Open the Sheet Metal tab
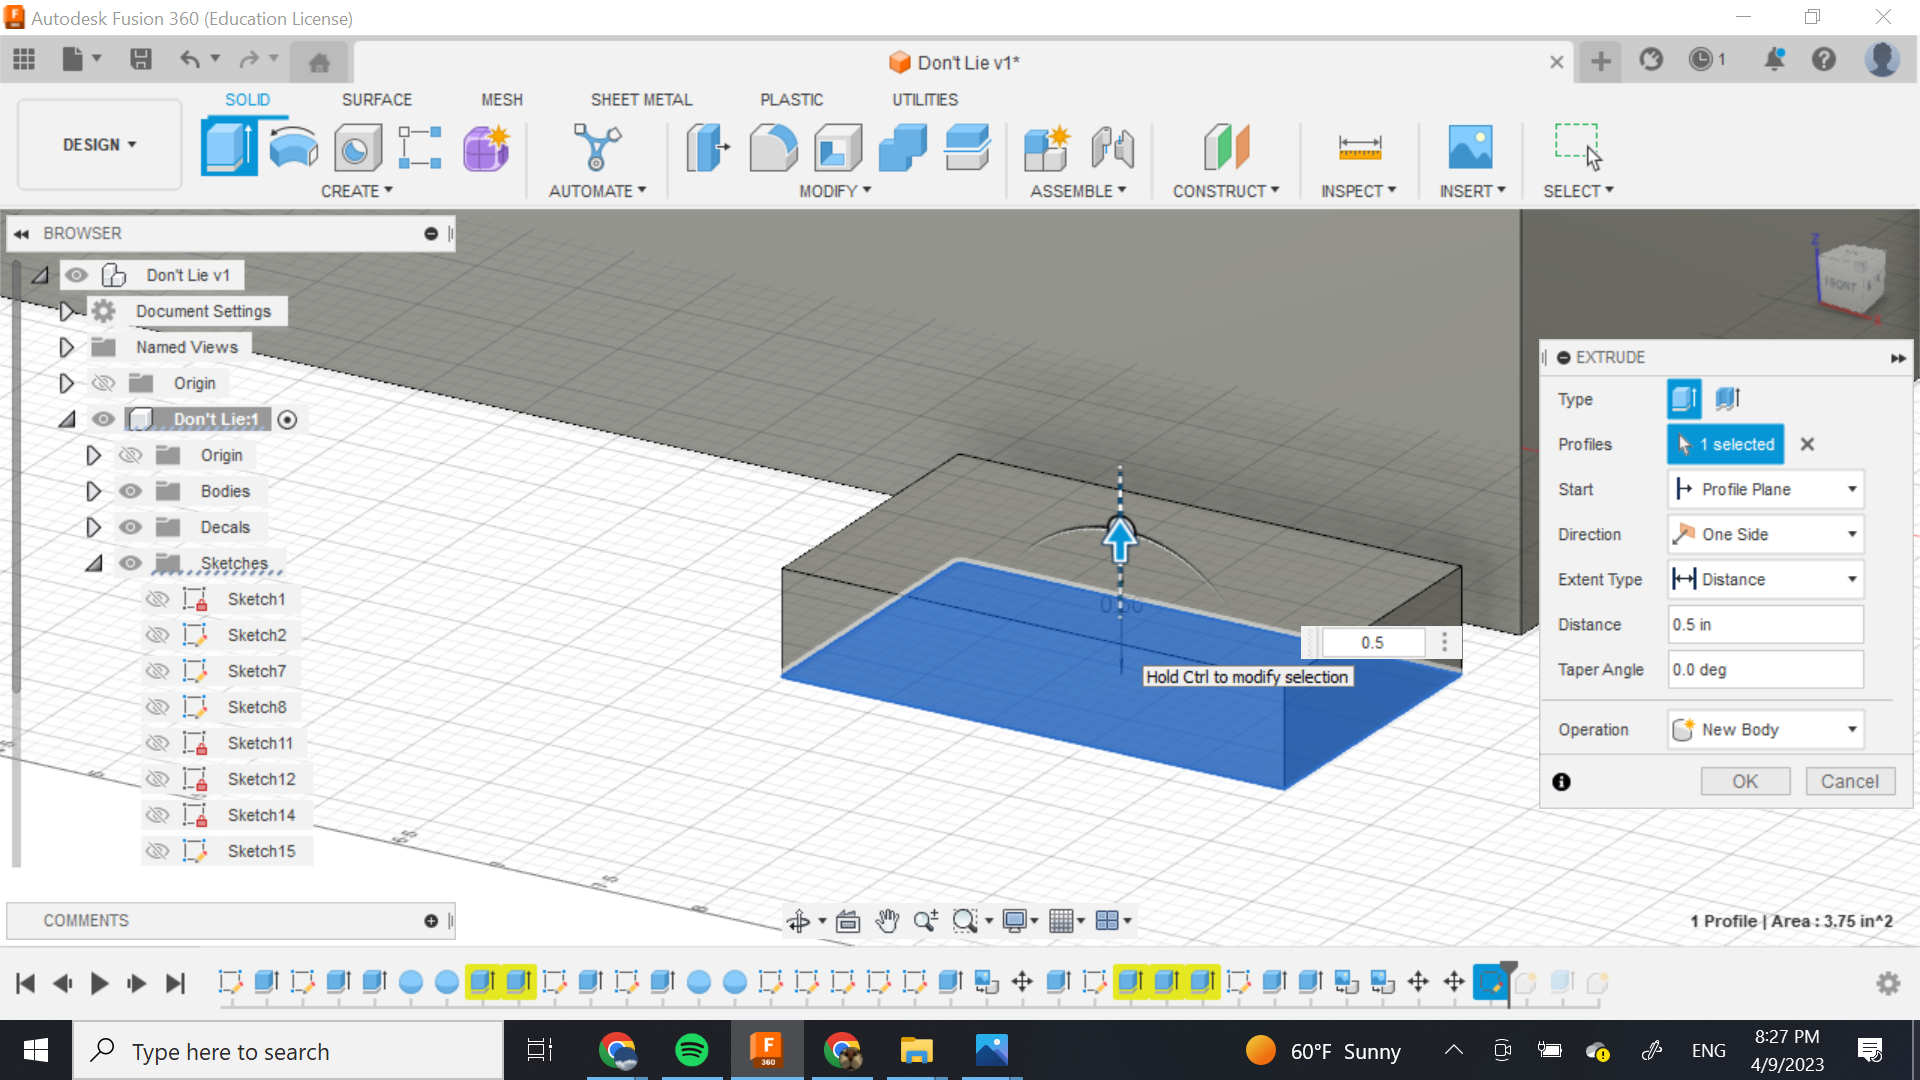Image resolution: width=1920 pixels, height=1080 pixels. pyautogui.click(x=641, y=100)
